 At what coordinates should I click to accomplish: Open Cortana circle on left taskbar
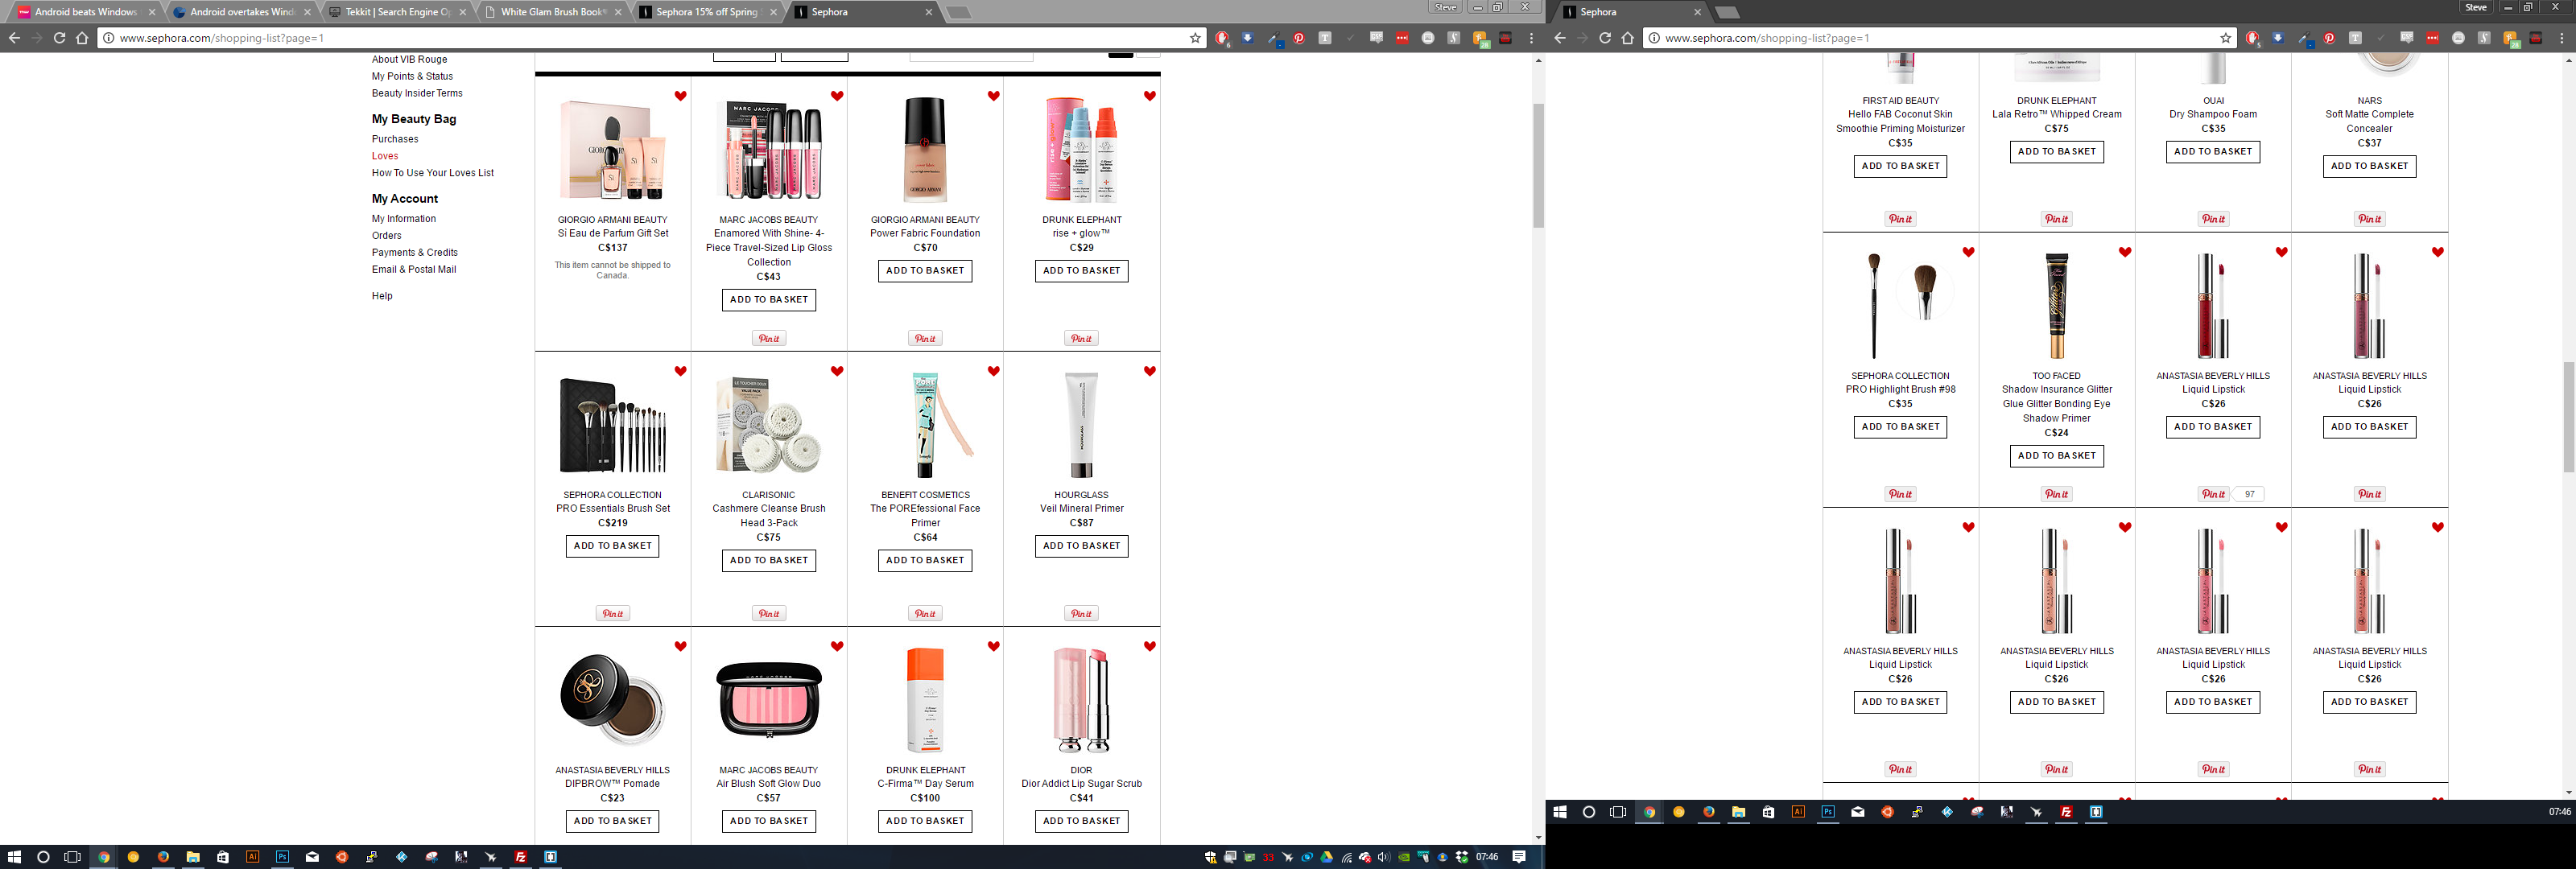click(x=43, y=857)
